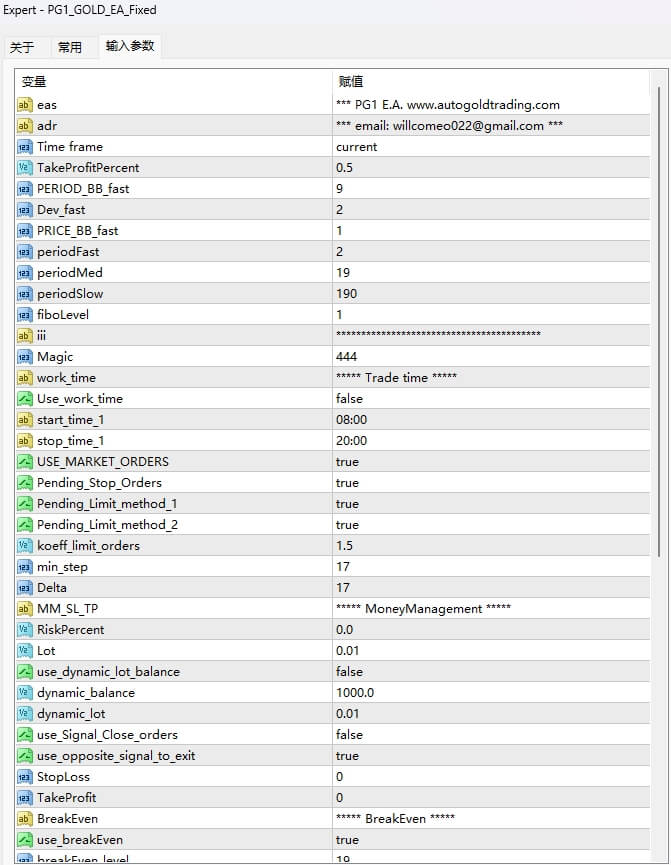The image size is (671, 865).
Task: Click the string icon for start_time_1
Action: 24,420
